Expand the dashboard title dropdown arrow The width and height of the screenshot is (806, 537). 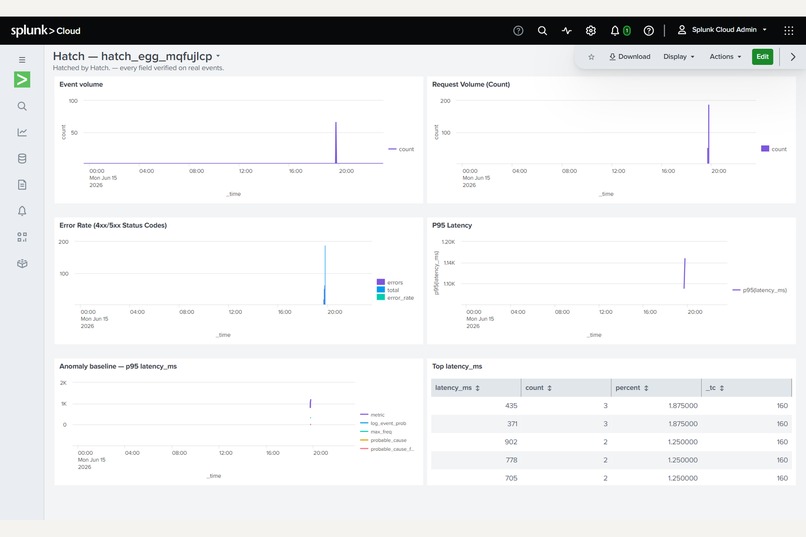(218, 56)
